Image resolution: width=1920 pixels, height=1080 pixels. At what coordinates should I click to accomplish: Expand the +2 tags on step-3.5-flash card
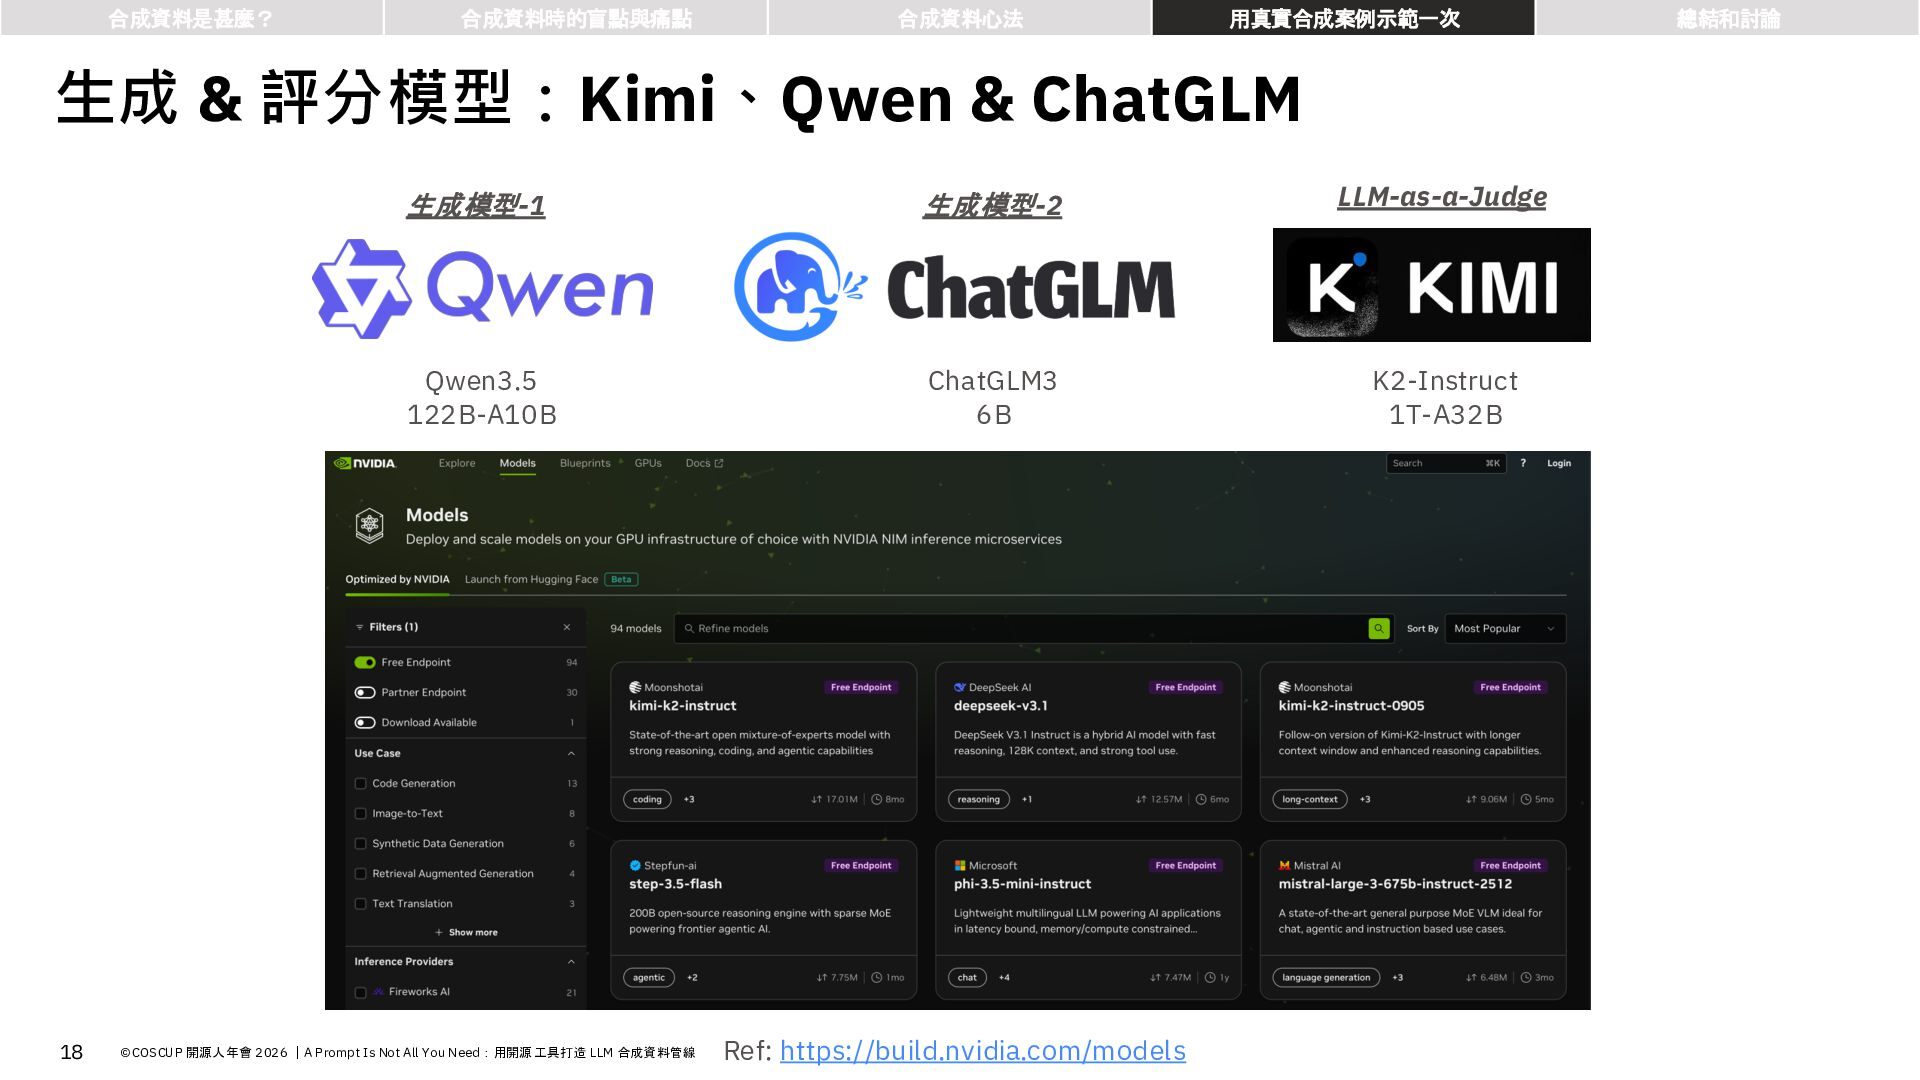692,977
